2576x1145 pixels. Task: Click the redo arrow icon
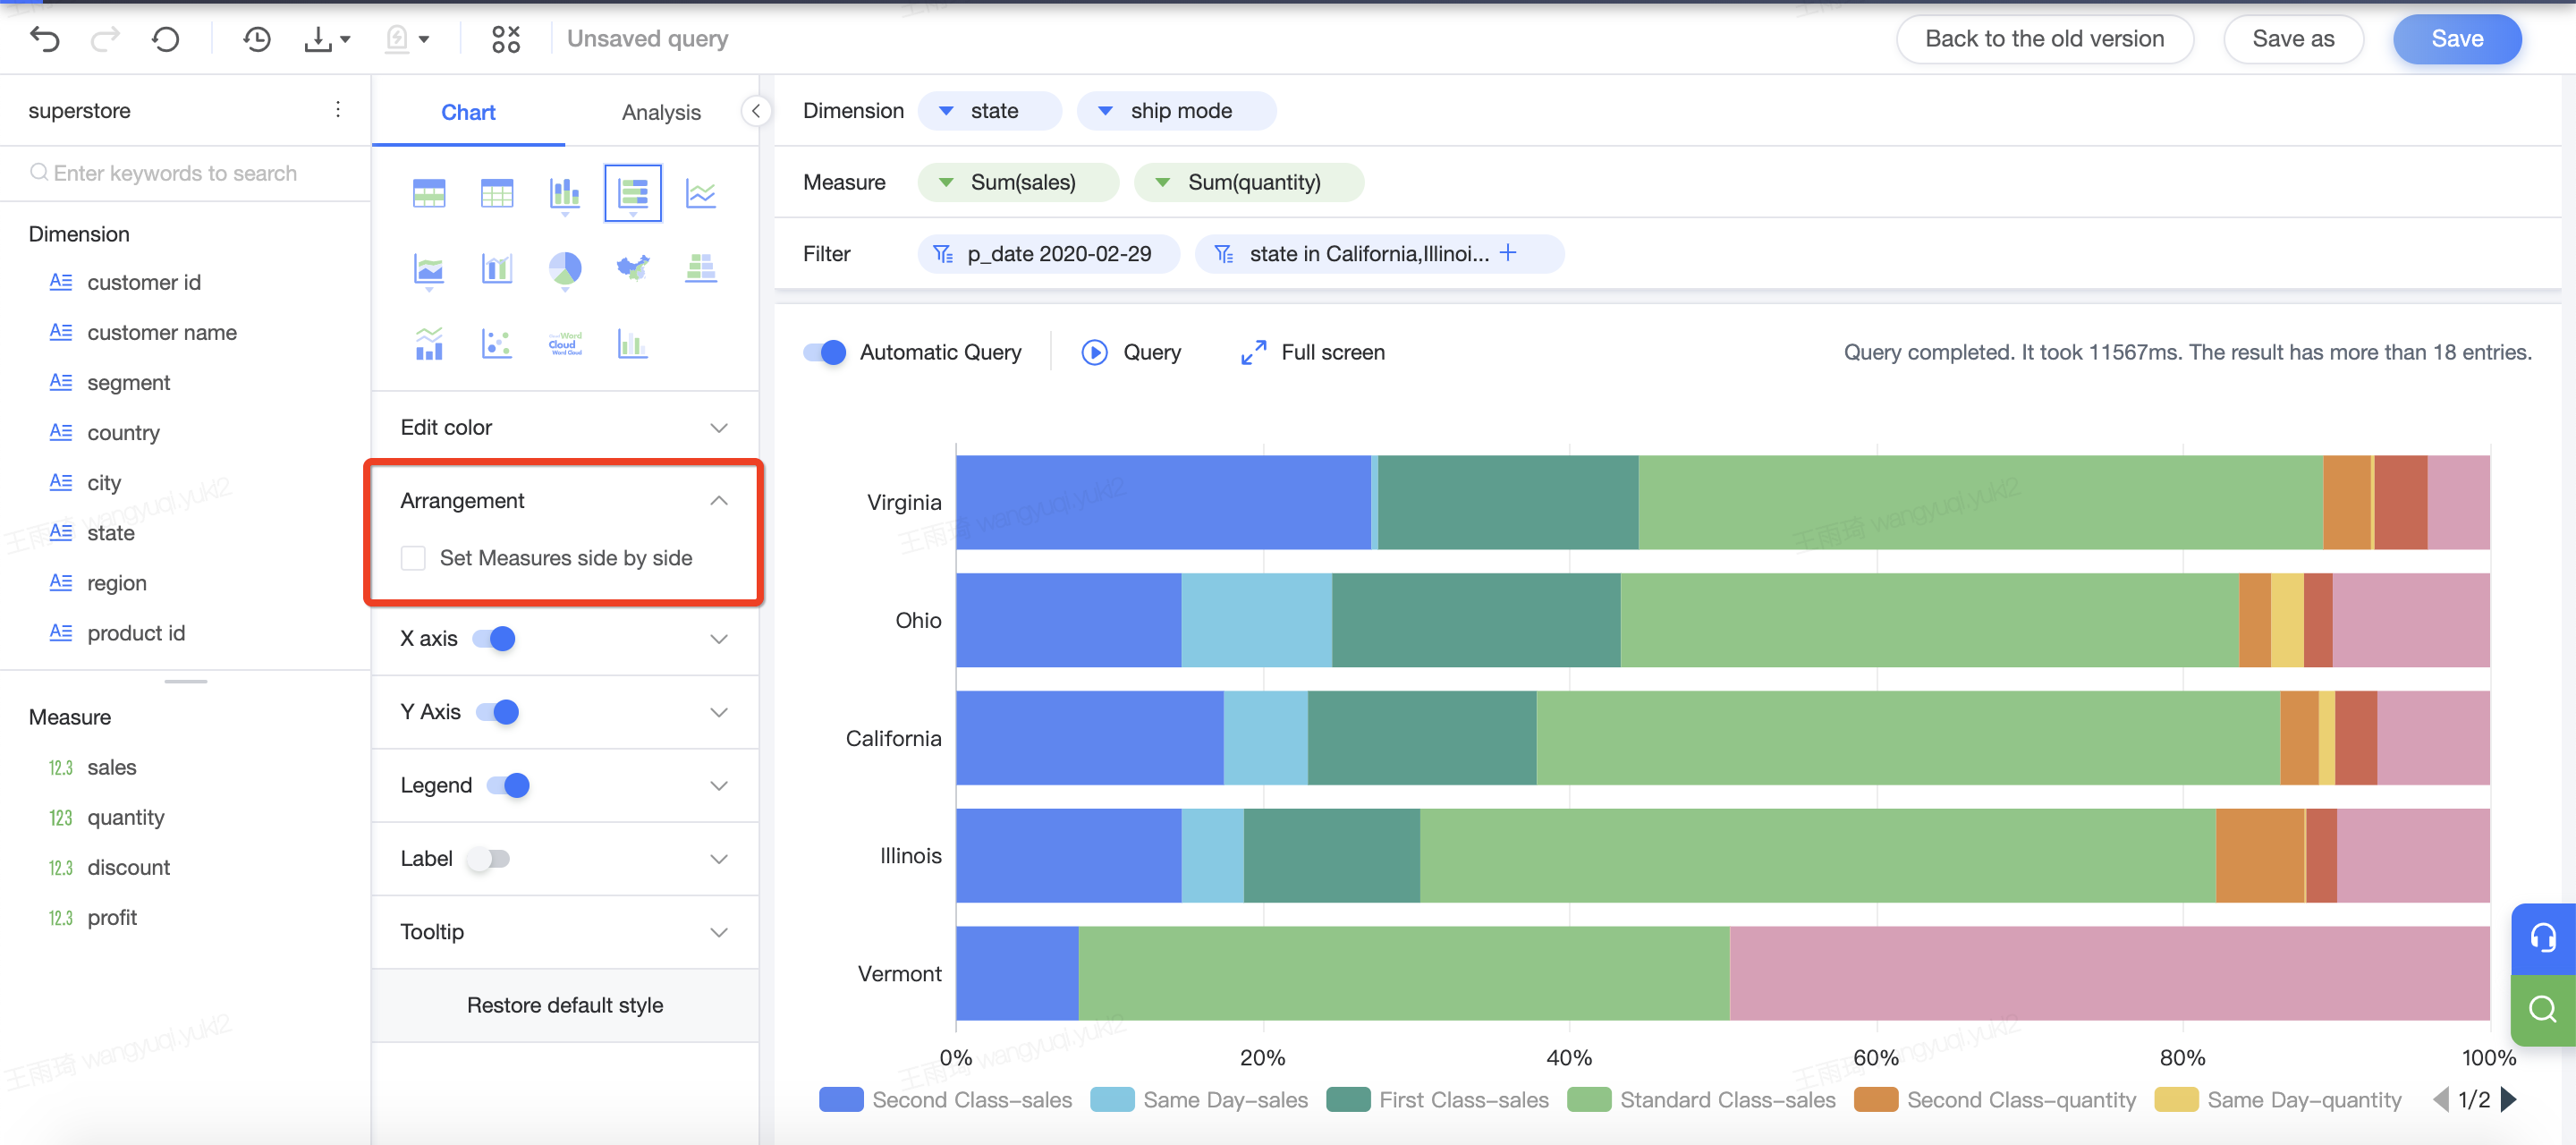tap(105, 39)
